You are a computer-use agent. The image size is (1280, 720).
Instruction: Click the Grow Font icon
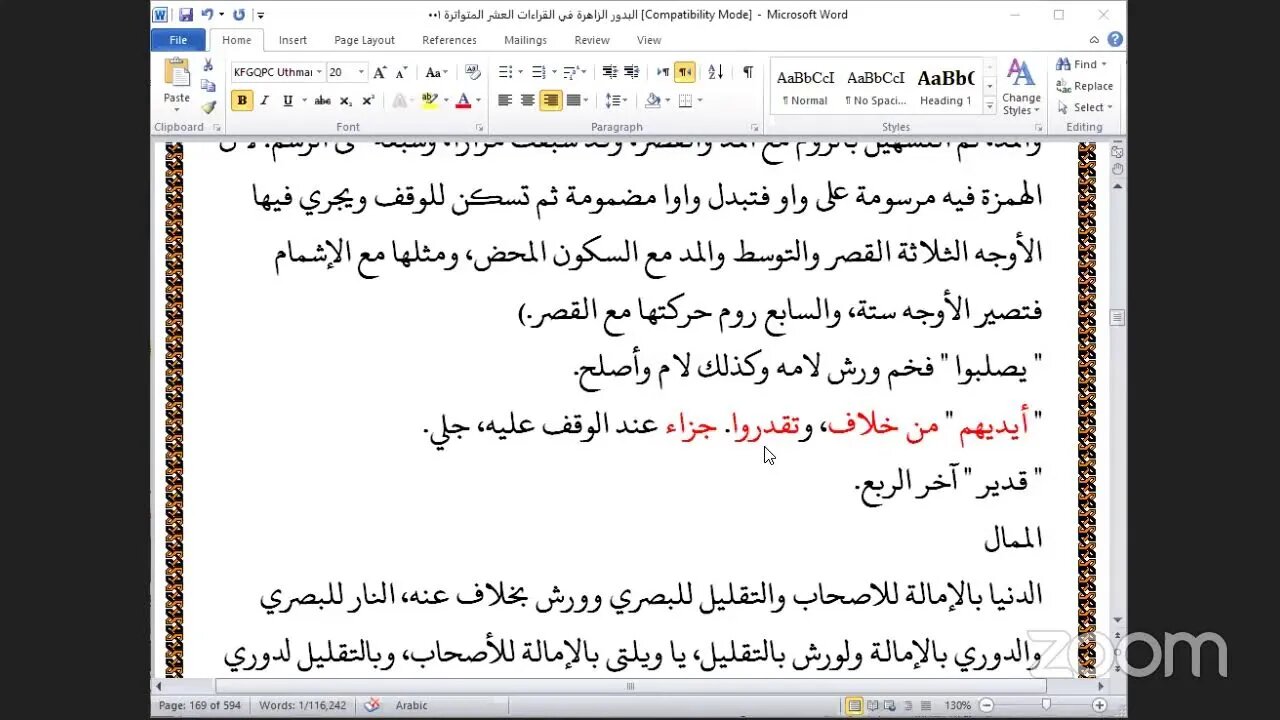(380, 73)
